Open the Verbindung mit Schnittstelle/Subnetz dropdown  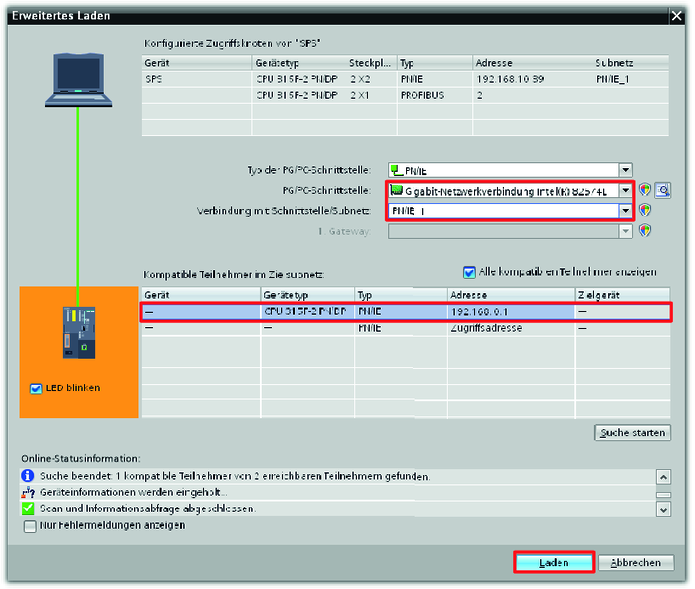pos(625,211)
